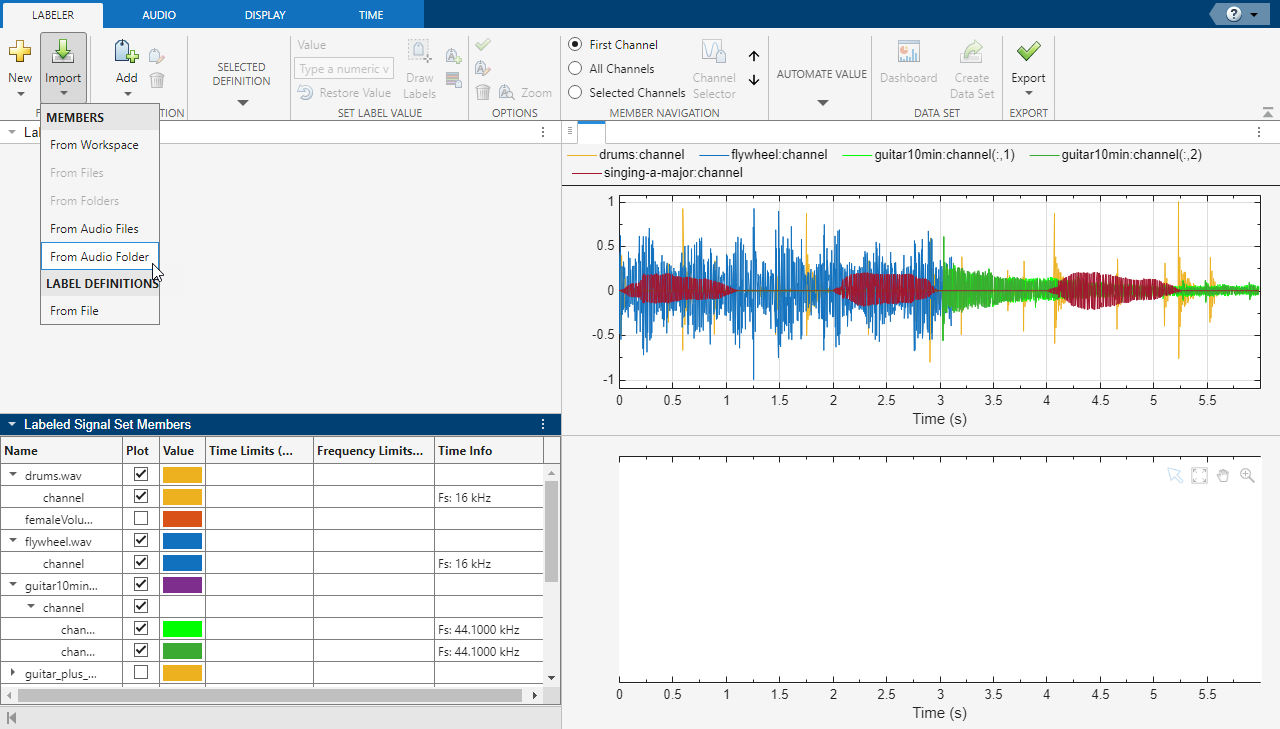Expand the guitar_plus tree node

tap(13, 673)
